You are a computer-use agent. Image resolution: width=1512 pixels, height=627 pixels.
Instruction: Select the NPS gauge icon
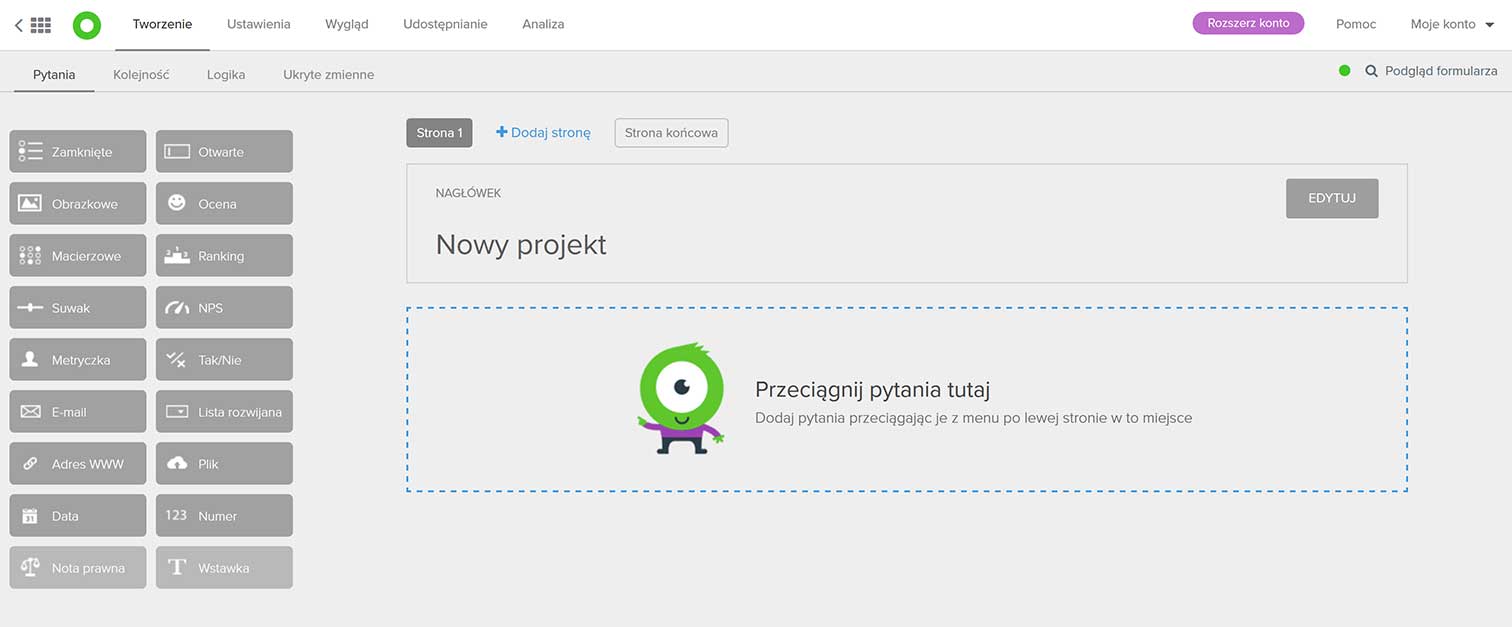[177, 308]
